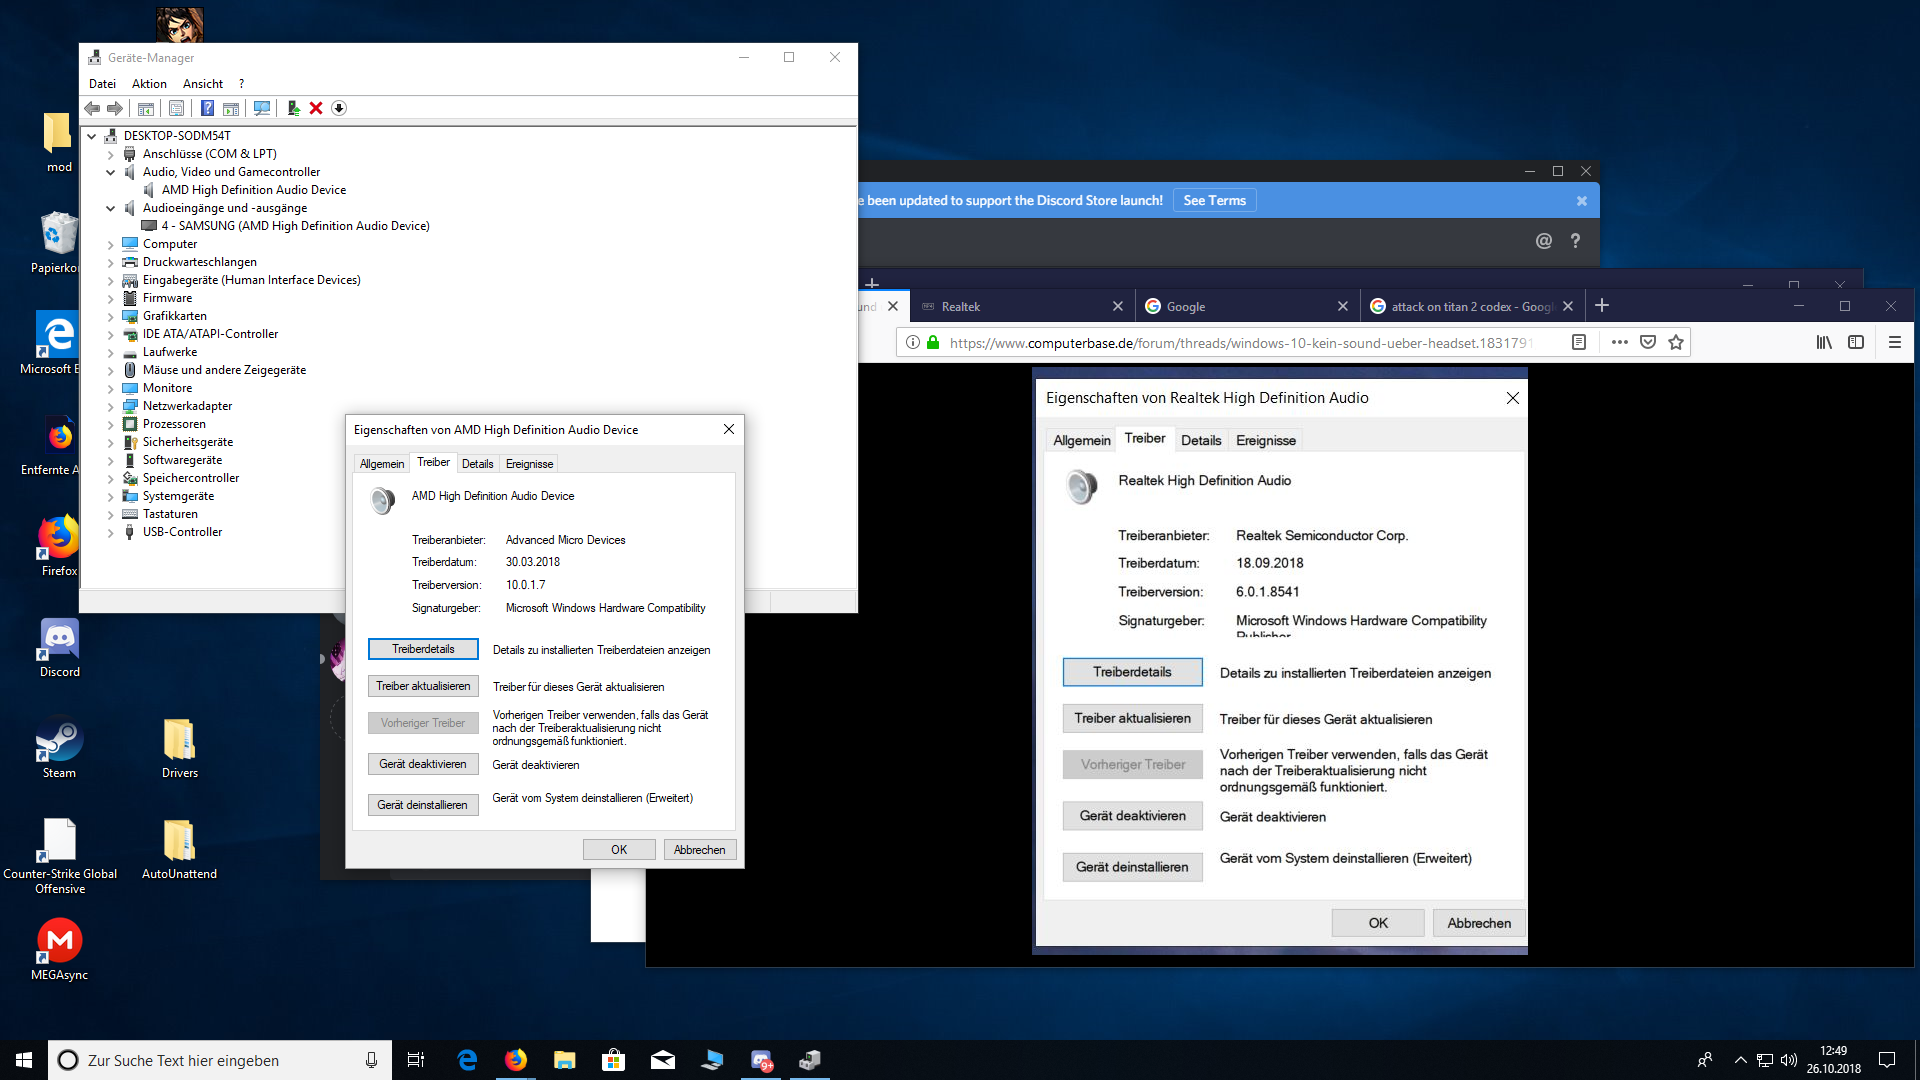Expand the Grafikkarten node

[111, 316]
